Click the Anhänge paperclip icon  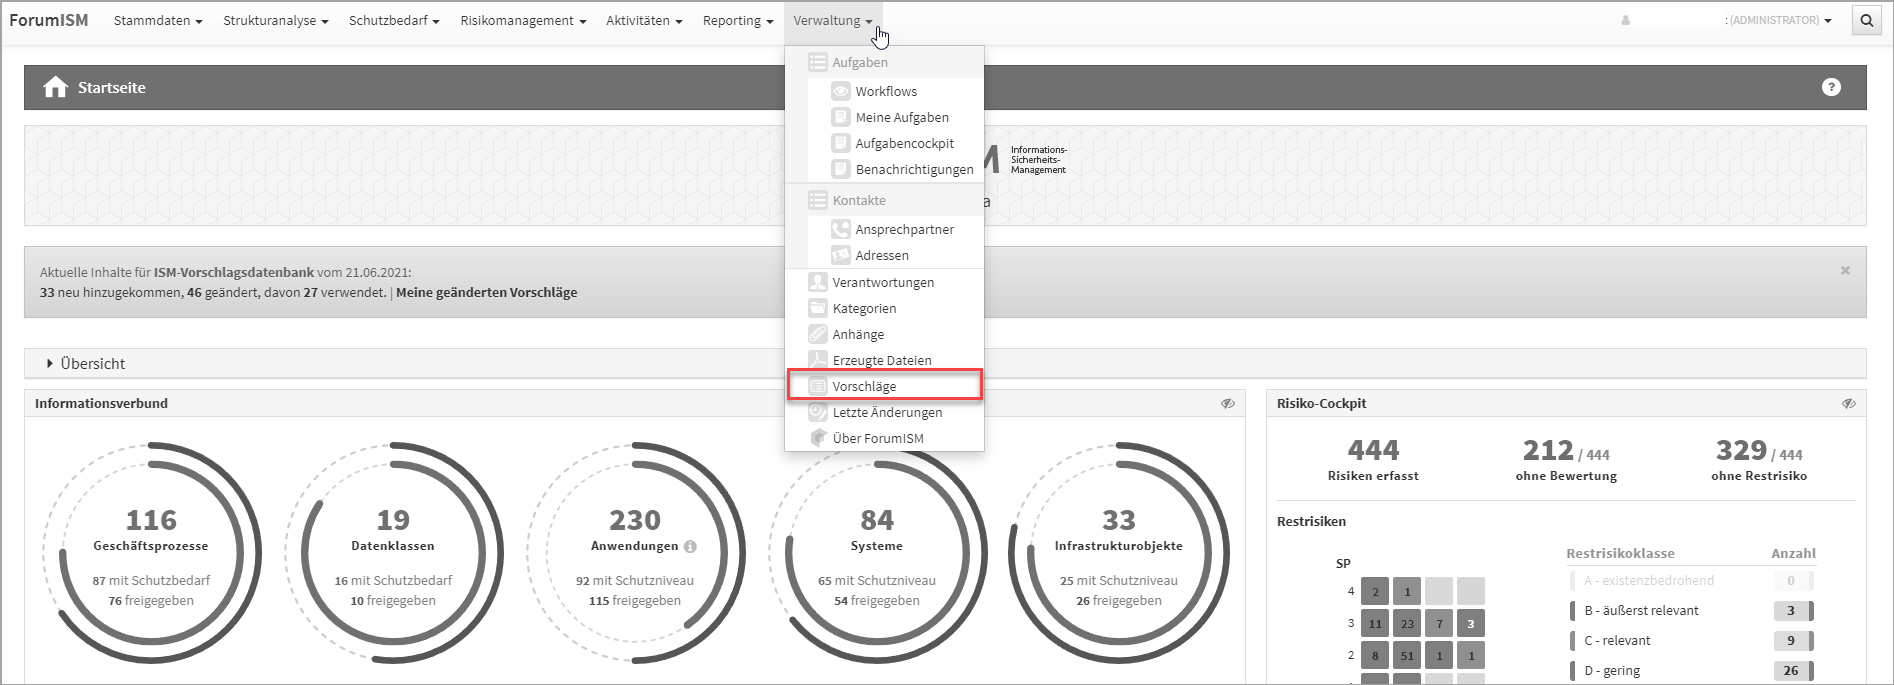tap(818, 334)
